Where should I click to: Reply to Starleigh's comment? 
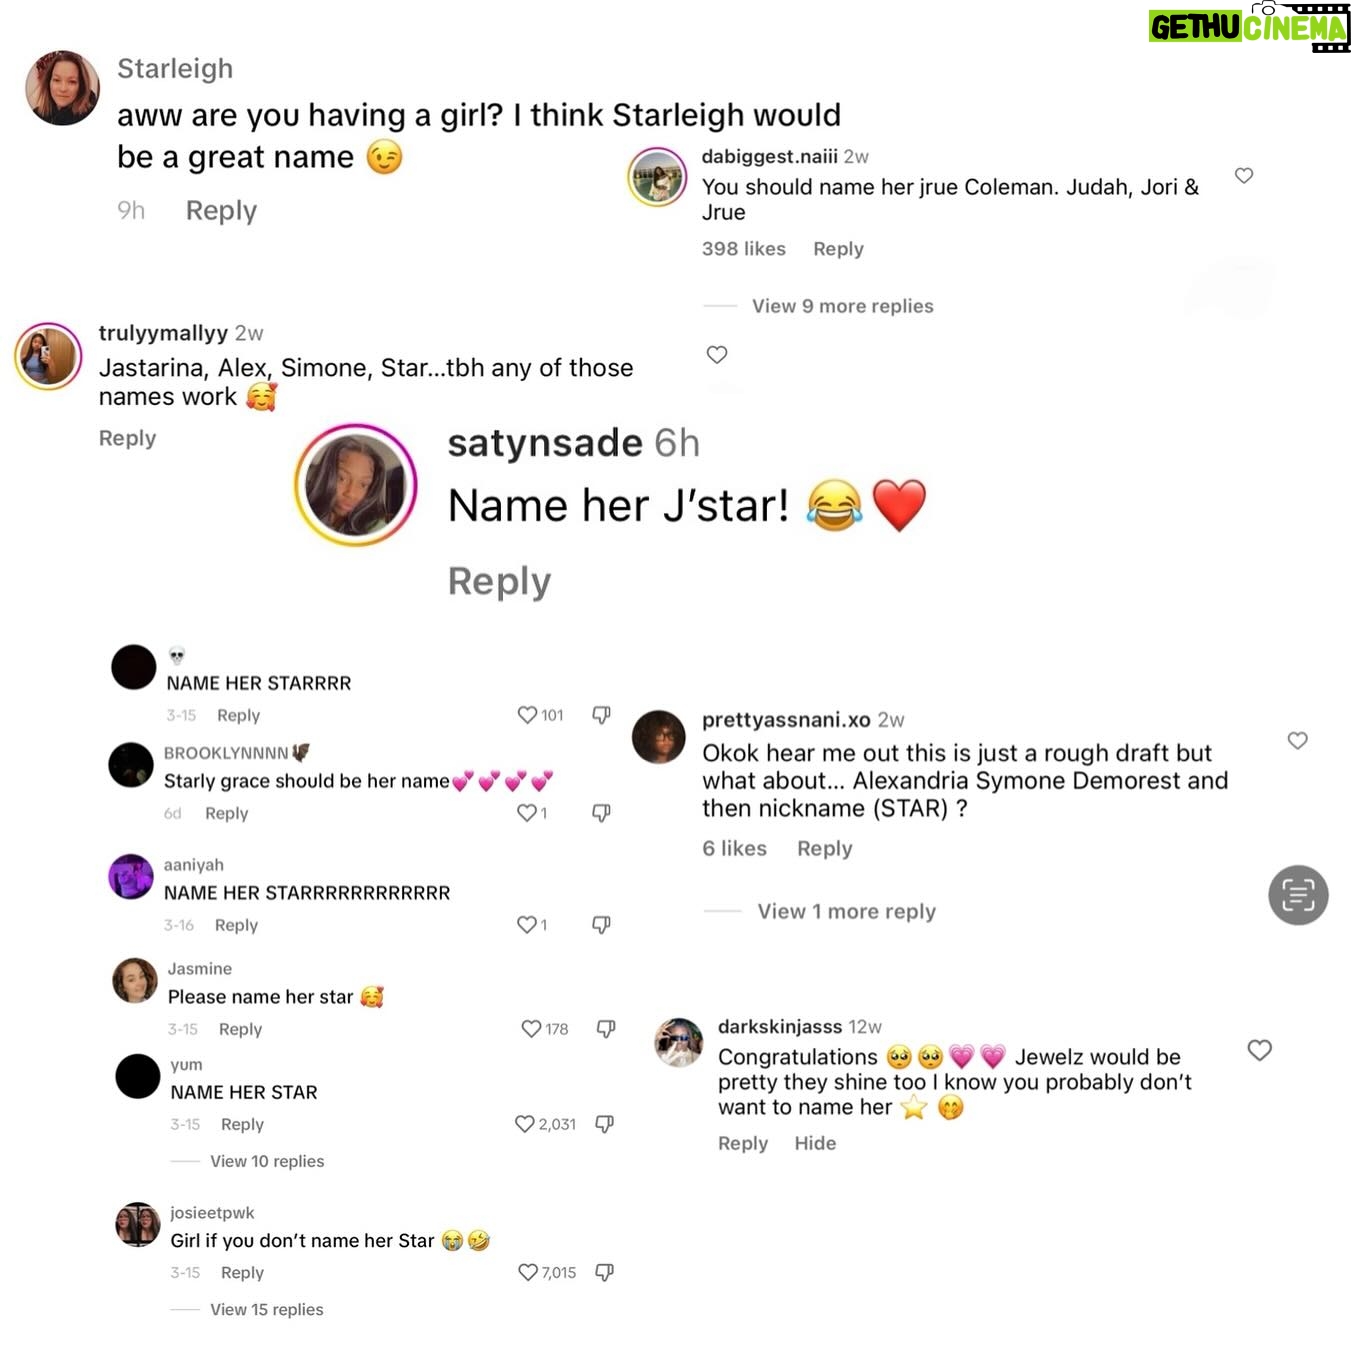coord(221,210)
